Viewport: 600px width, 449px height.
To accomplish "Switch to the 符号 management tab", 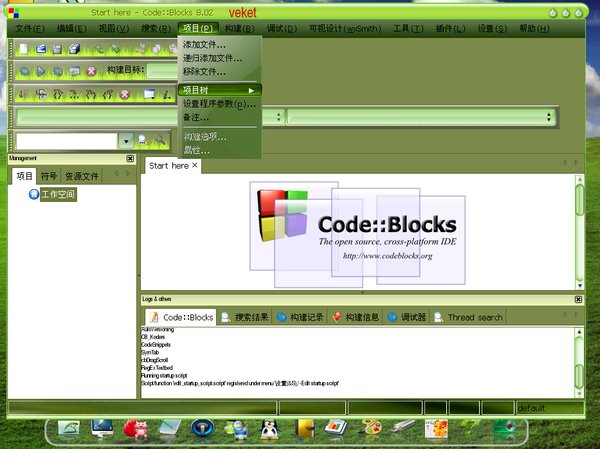I will [49, 176].
